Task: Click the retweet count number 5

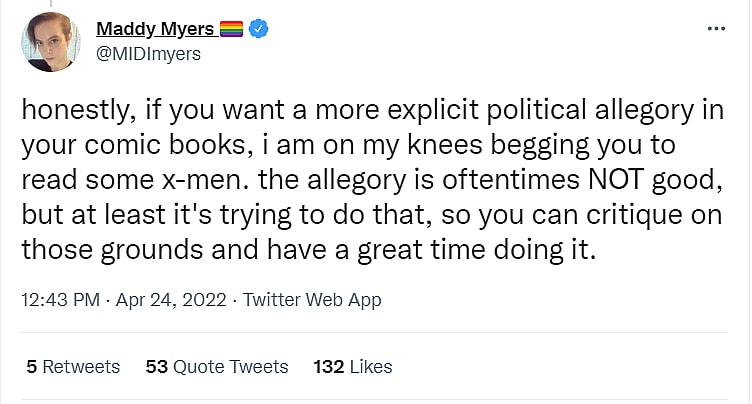Action: [x=32, y=367]
